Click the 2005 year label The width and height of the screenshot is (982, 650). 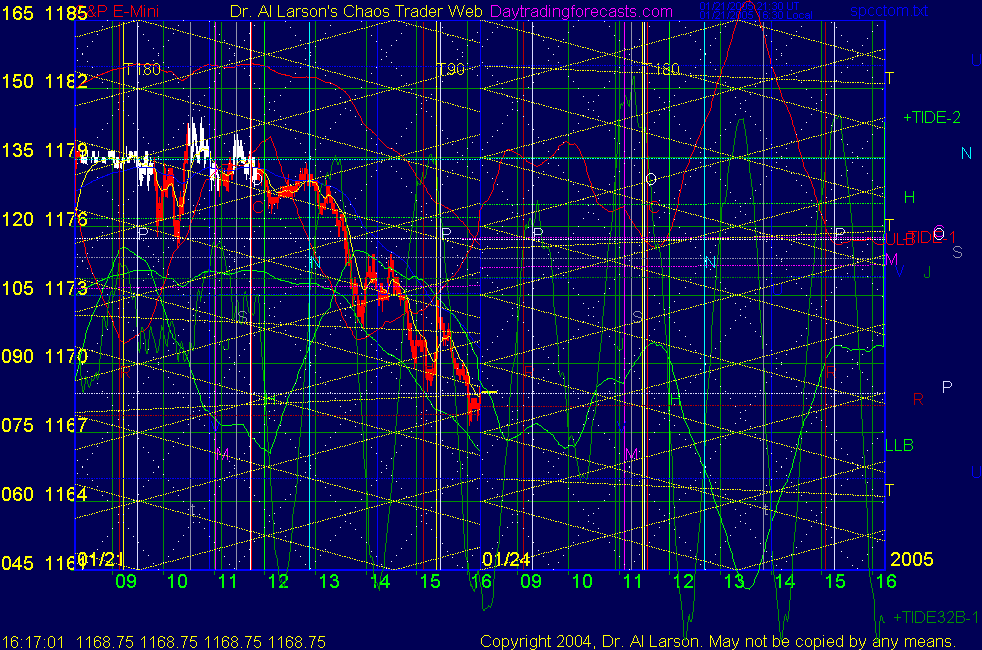tap(911, 559)
